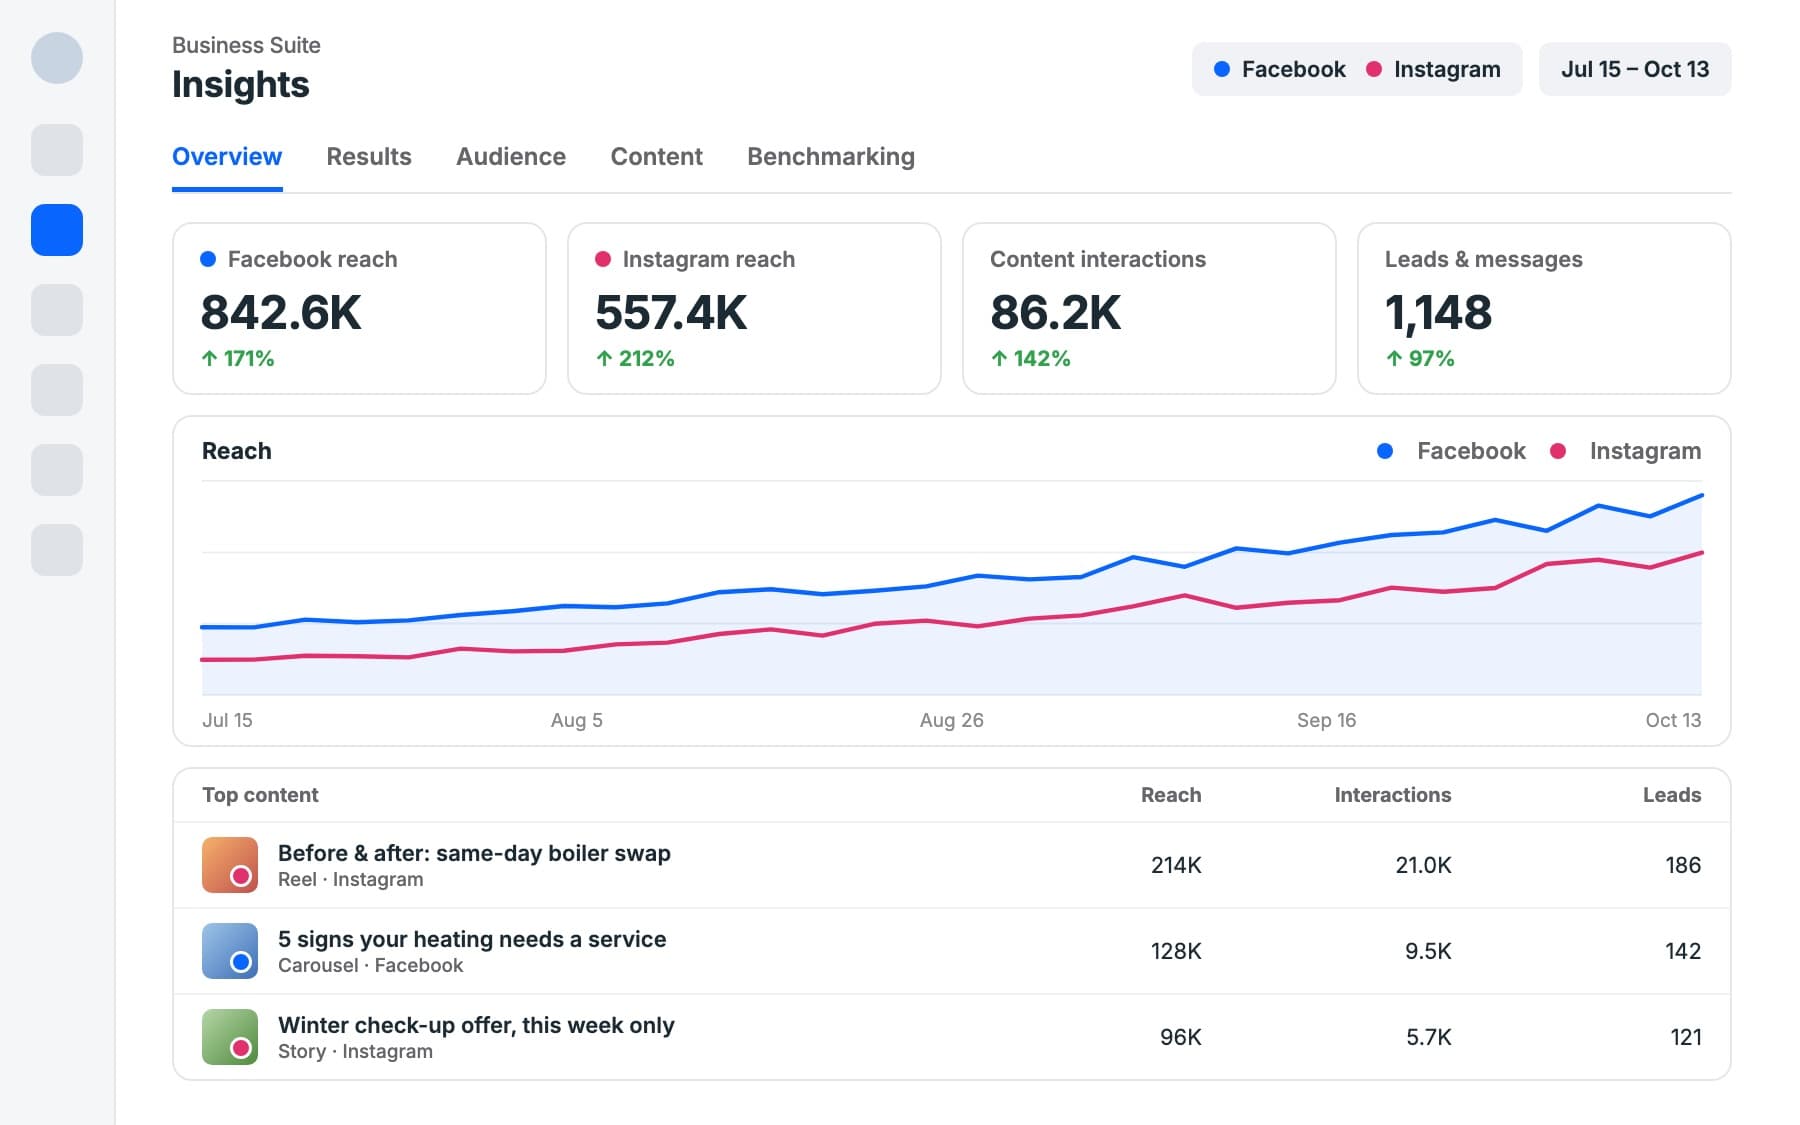Click the round profile avatar in sidebar
Image resolution: width=1800 pixels, height=1125 pixels.
pyautogui.click(x=57, y=58)
